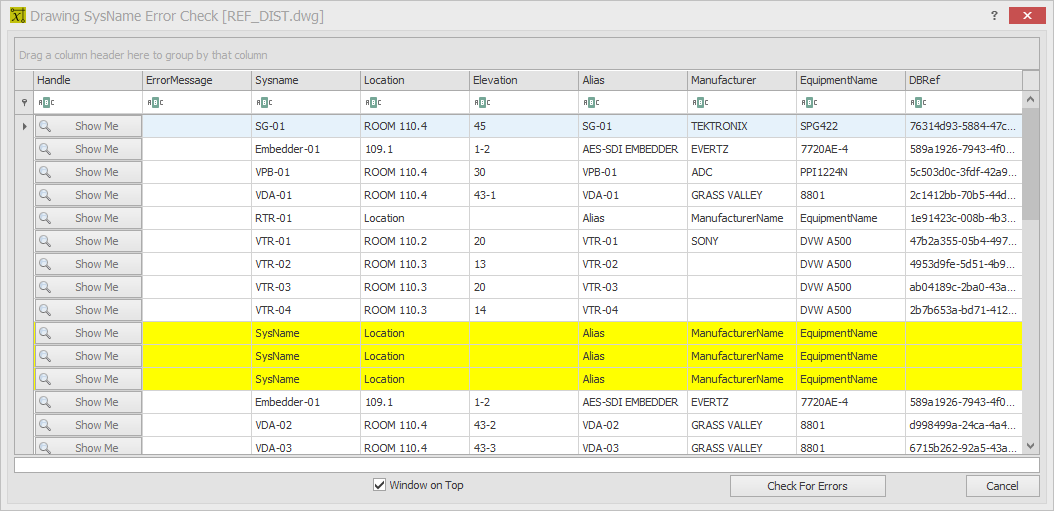Click the Cancel button
Viewport: 1054px width, 511px height.
coord(1002,485)
